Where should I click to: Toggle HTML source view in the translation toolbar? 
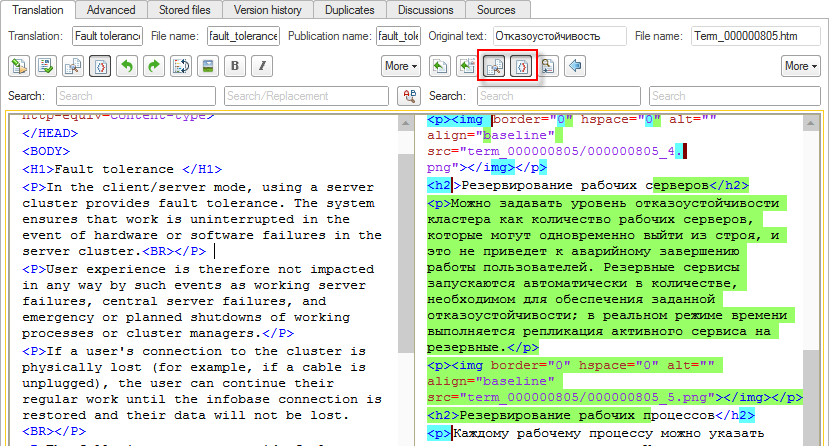pyautogui.click(x=100, y=66)
